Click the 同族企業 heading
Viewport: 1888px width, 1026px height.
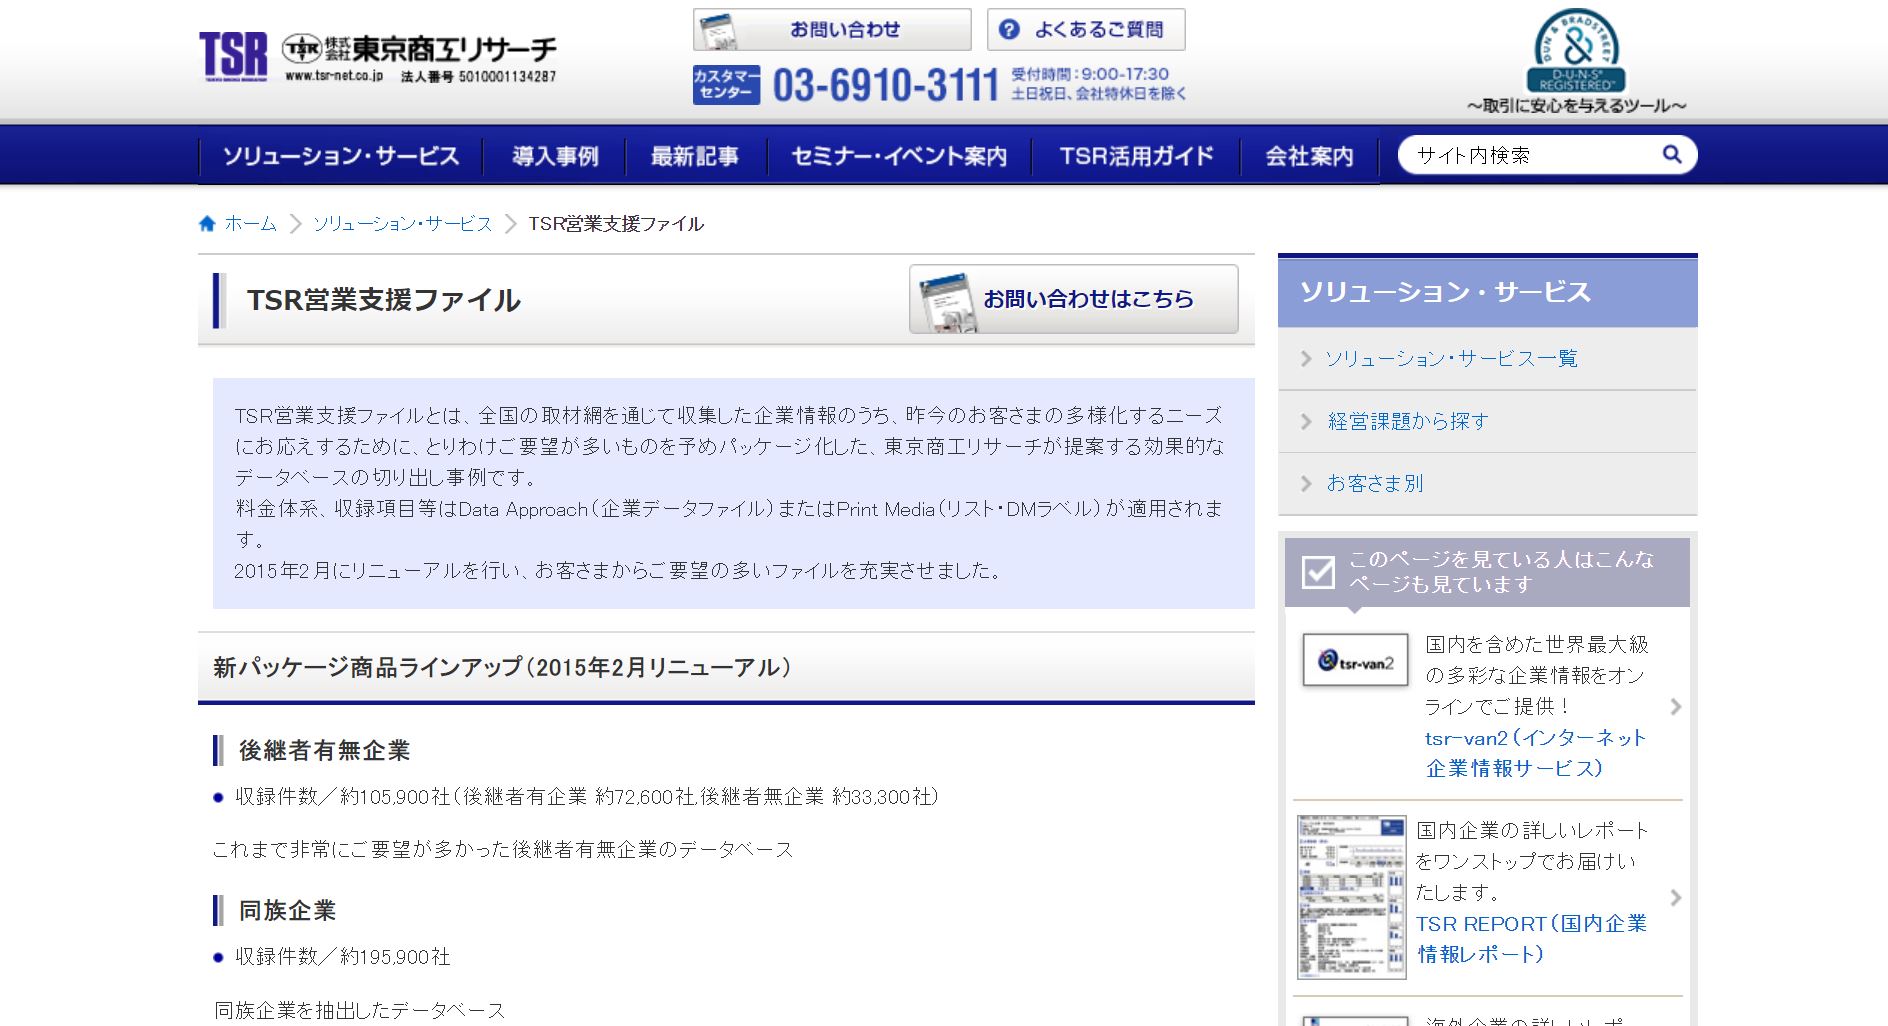tap(287, 910)
